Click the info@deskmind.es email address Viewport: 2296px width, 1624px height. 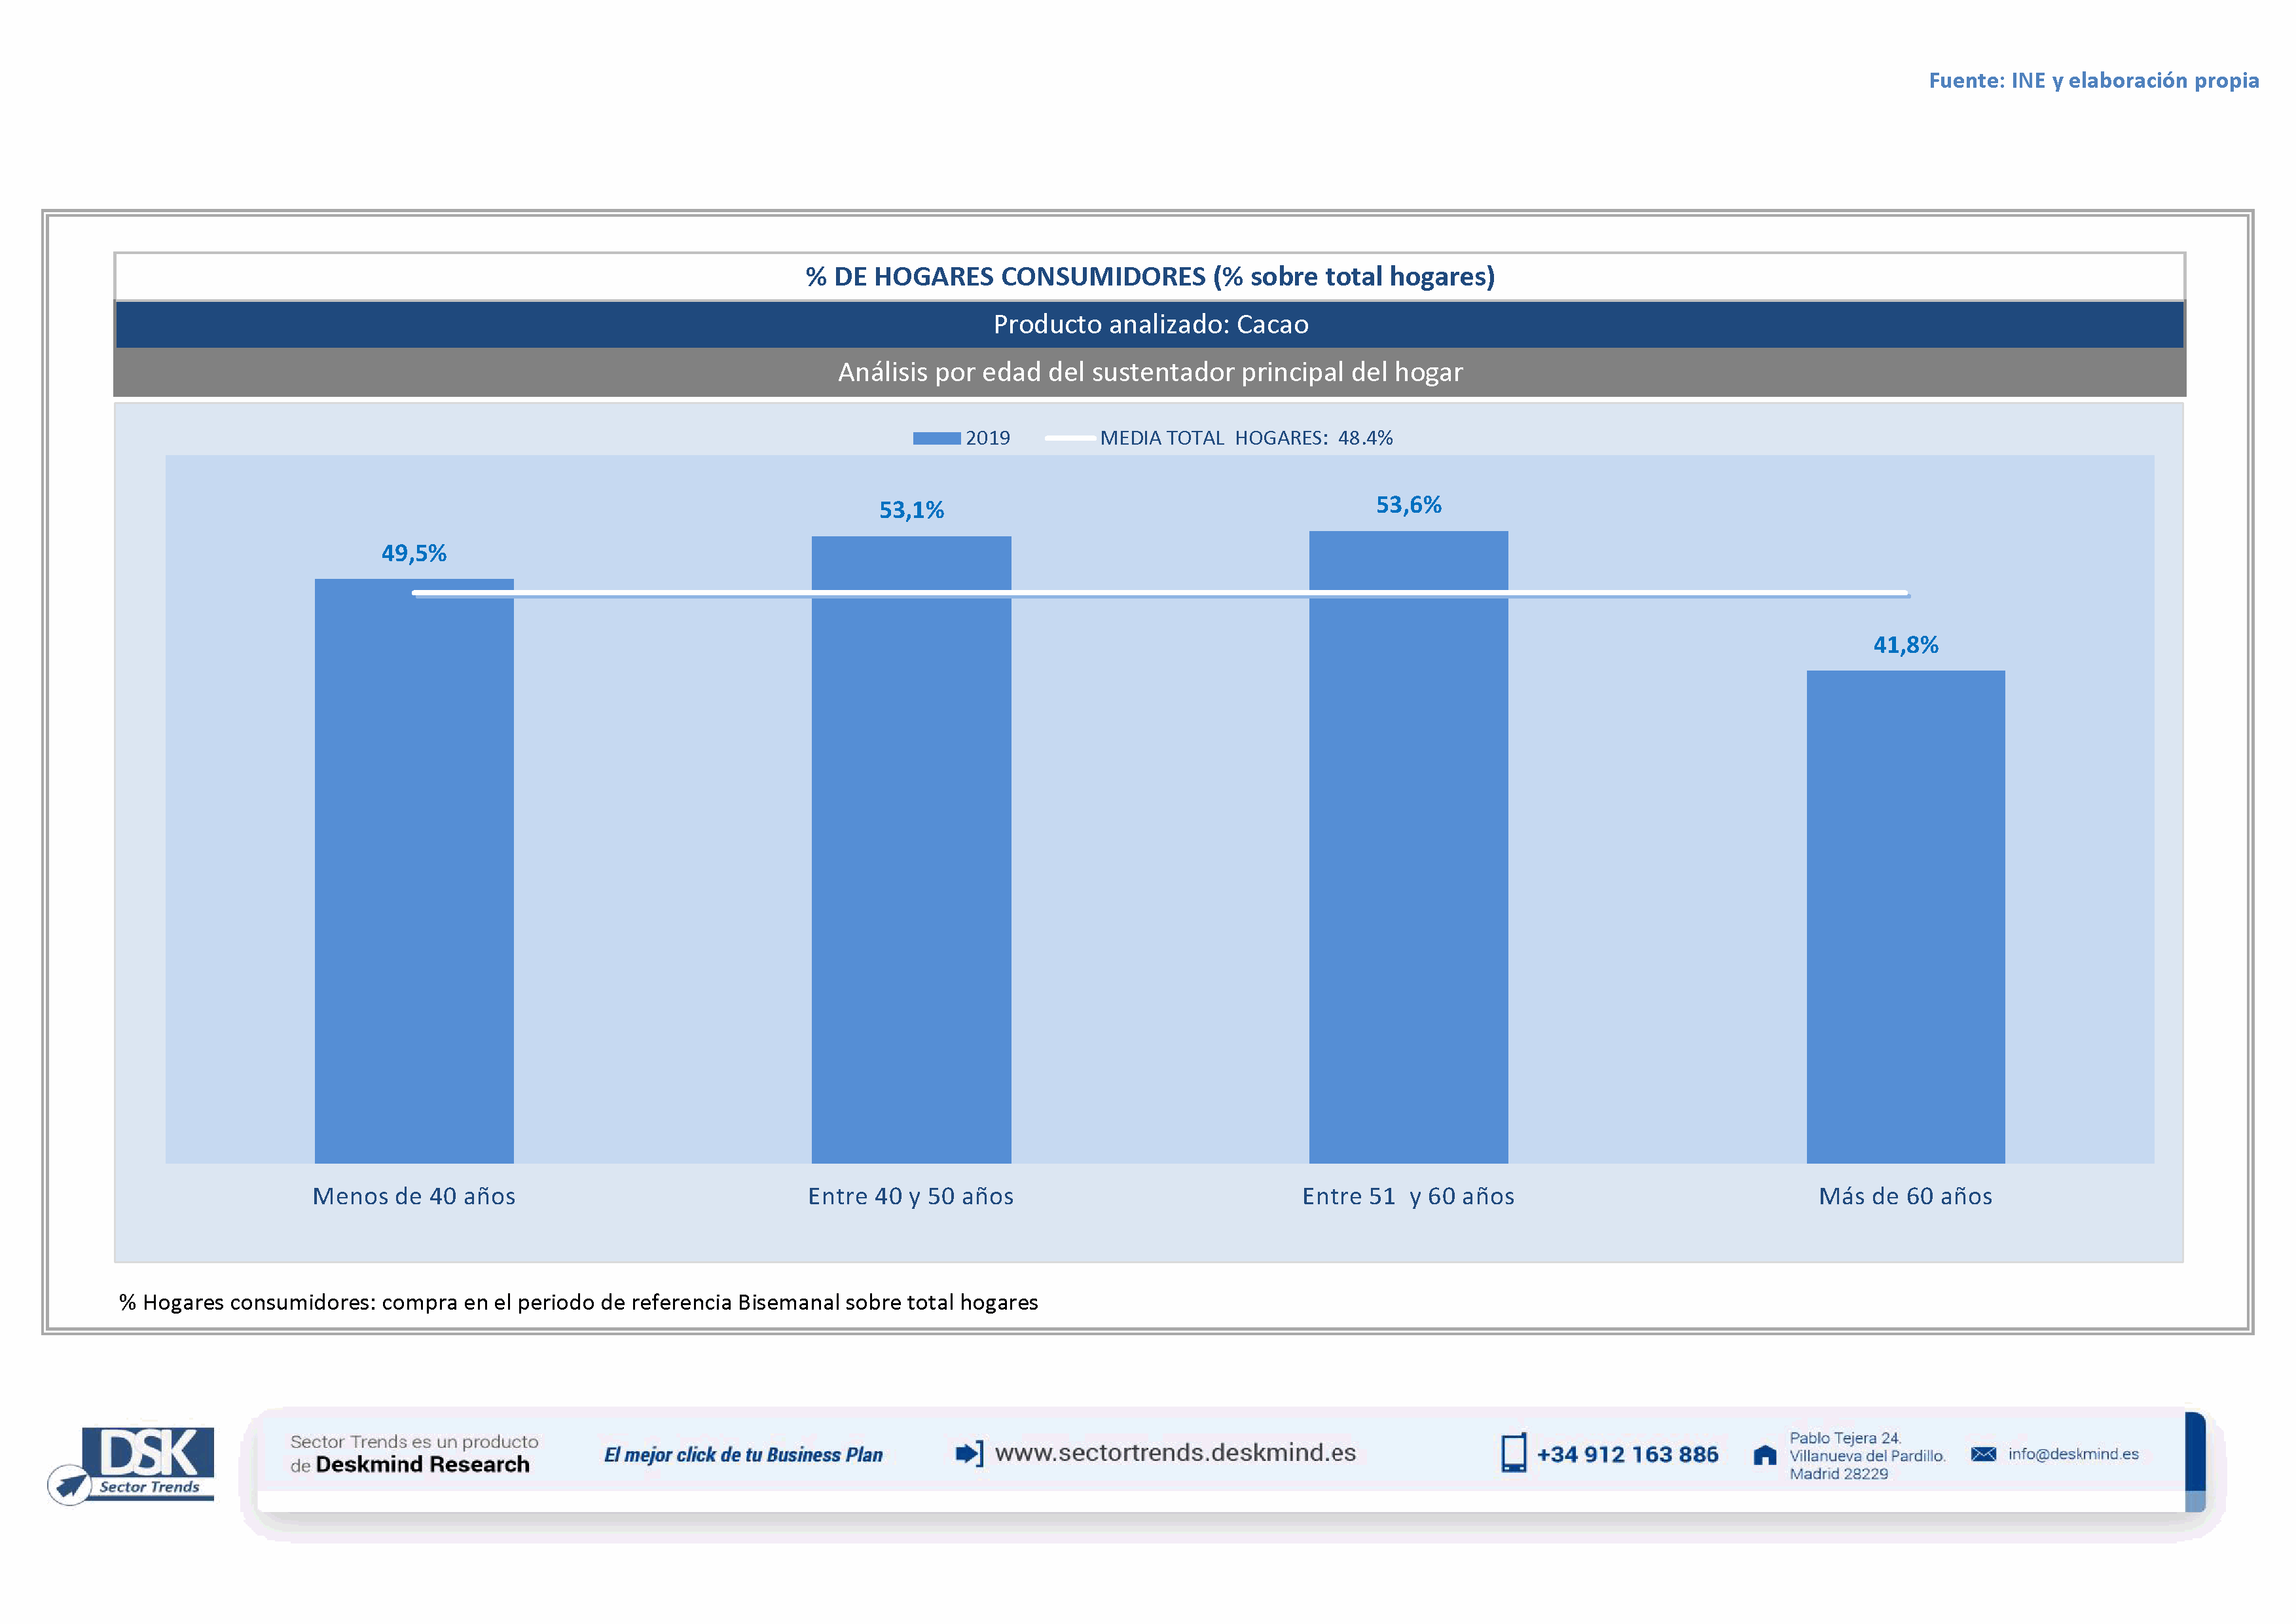click(2073, 1454)
